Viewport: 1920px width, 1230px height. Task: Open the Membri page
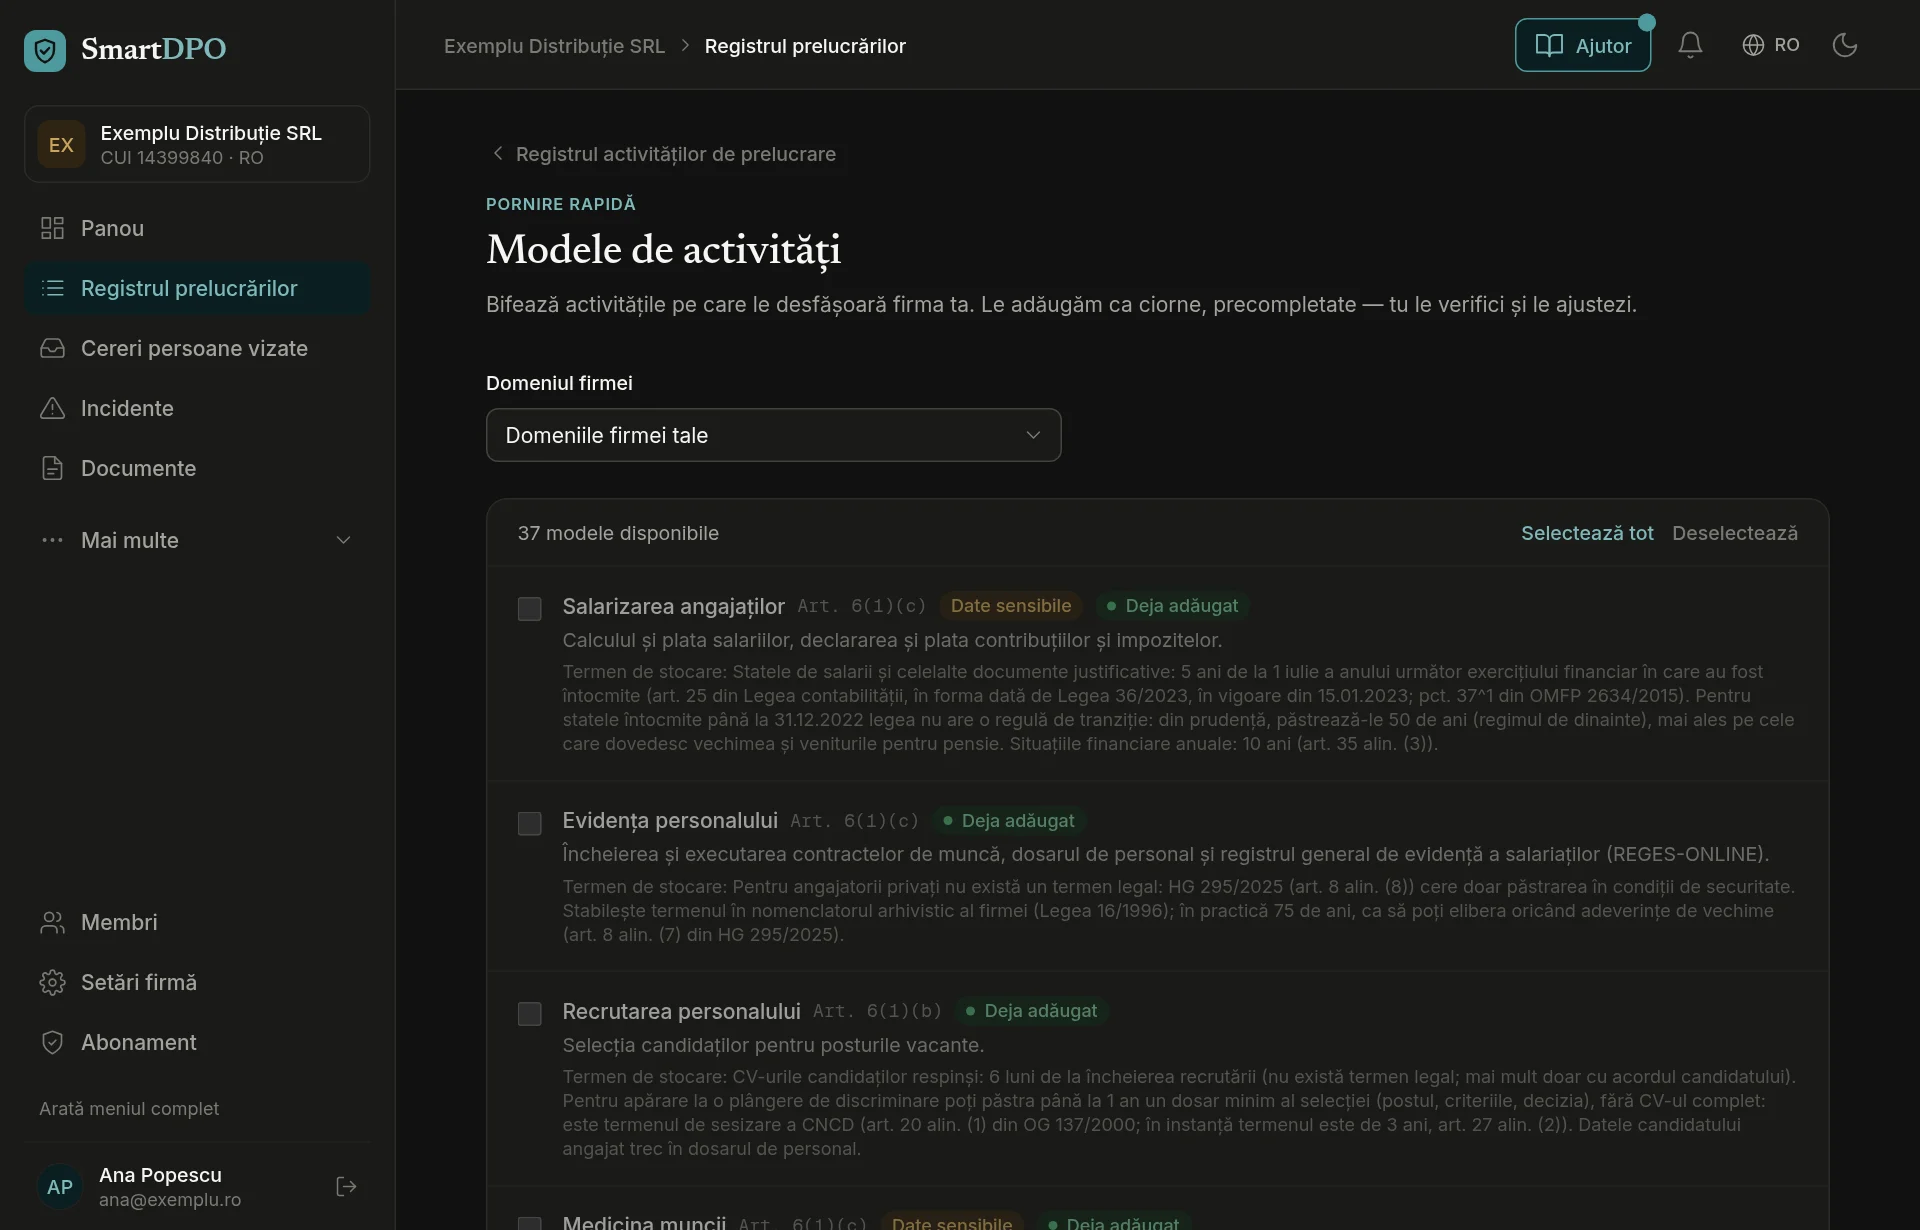197,922
